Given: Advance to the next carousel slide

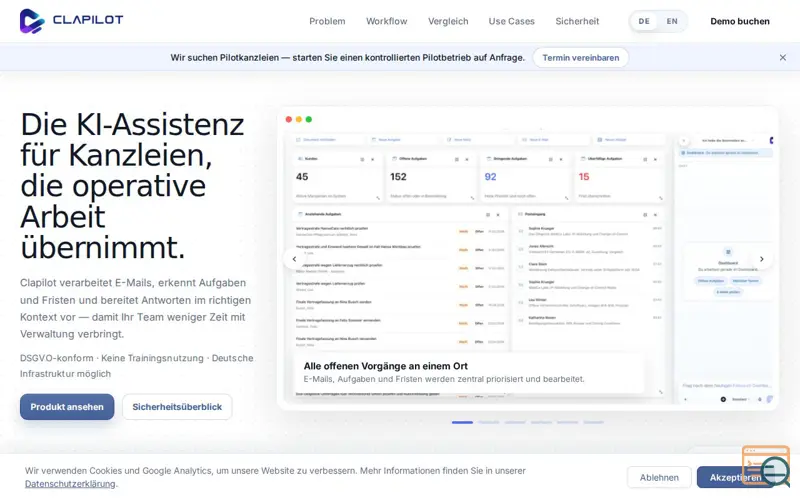Looking at the screenshot, I should pos(761,259).
